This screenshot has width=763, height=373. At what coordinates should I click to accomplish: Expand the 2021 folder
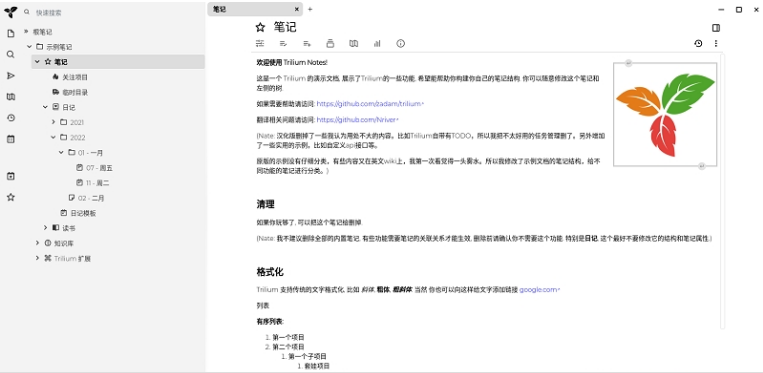click(x=53, y=122)
